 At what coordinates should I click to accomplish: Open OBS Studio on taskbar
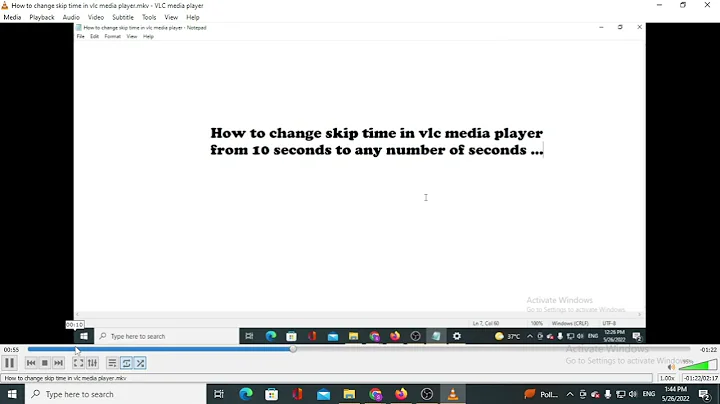[x=427, y=394]
